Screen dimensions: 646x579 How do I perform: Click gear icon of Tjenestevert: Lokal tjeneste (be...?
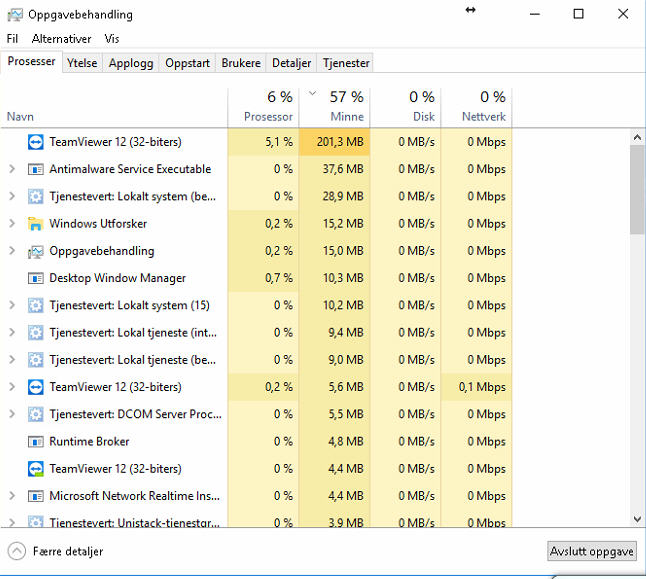point(35,360)
